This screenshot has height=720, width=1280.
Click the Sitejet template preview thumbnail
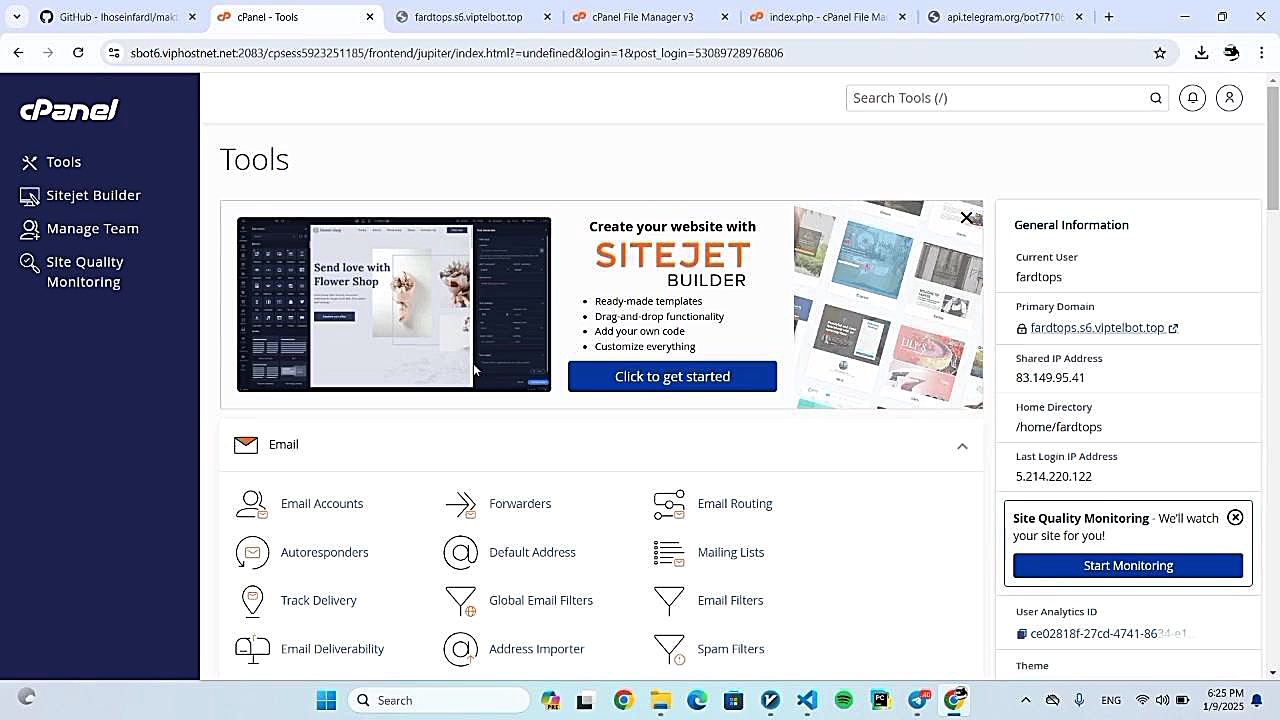pos(394,304)
